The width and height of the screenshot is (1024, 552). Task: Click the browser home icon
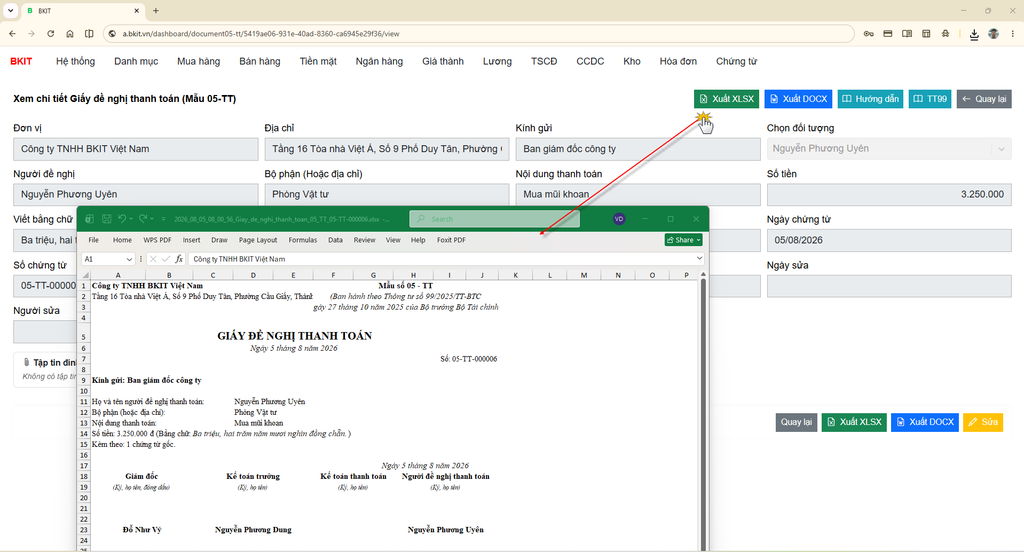(70, 33)
